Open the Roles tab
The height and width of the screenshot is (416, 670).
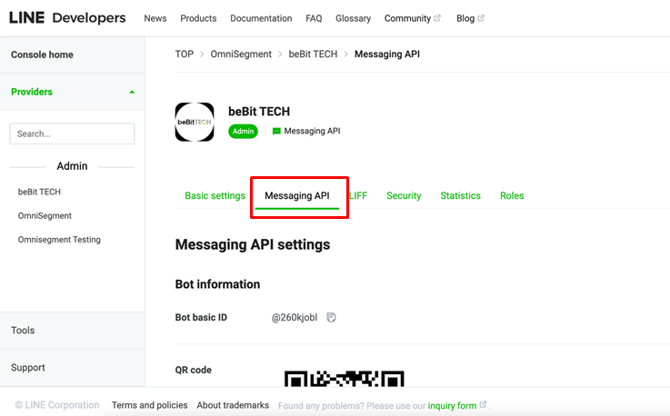[511, 196]
